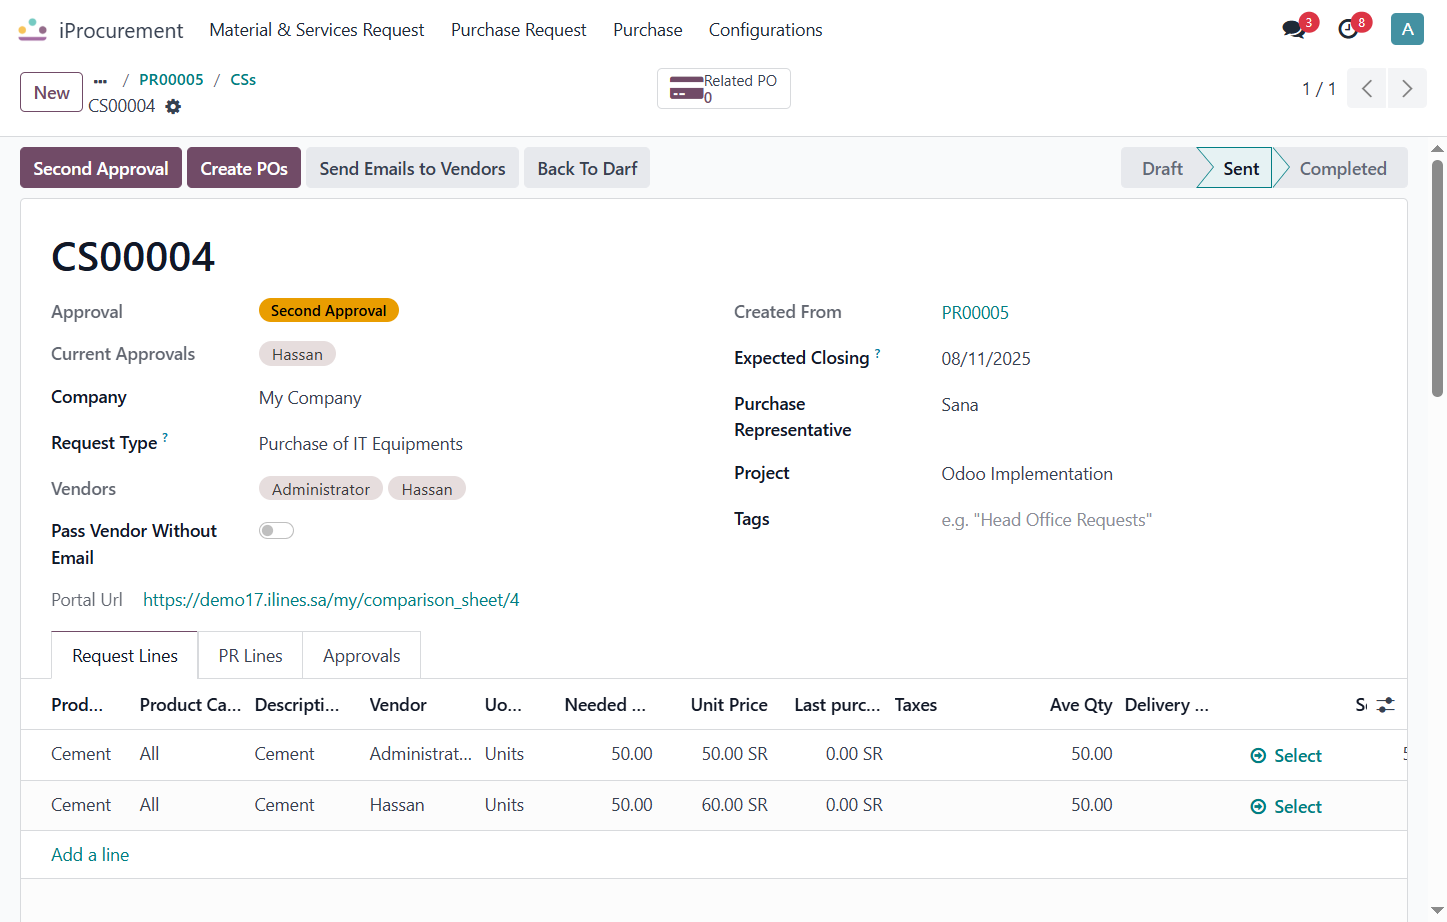The width and height of the screenshot is (1447, 922).
Task: Click the Tags input field
Action: pos(1158,520)
